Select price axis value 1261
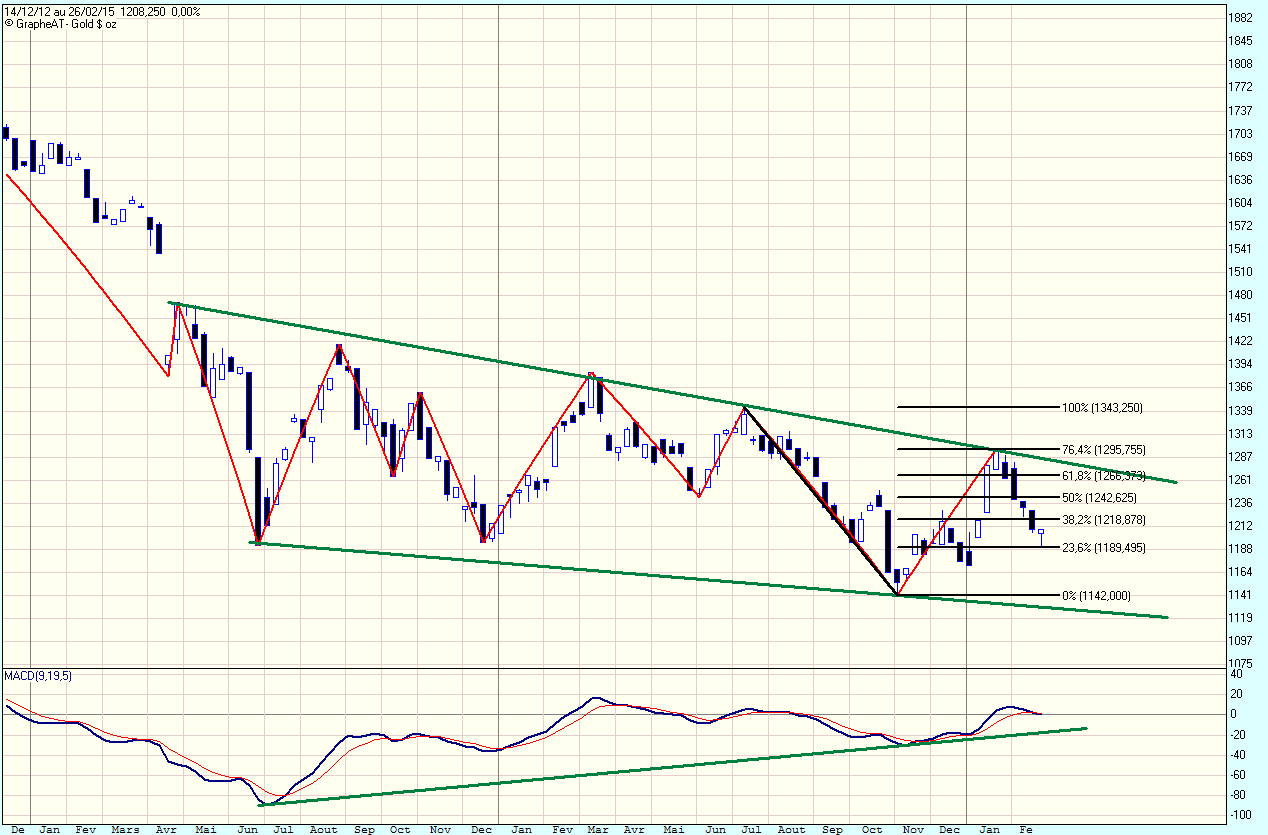This screenshot has height=835, width=1268. [x=1241, y=480]
